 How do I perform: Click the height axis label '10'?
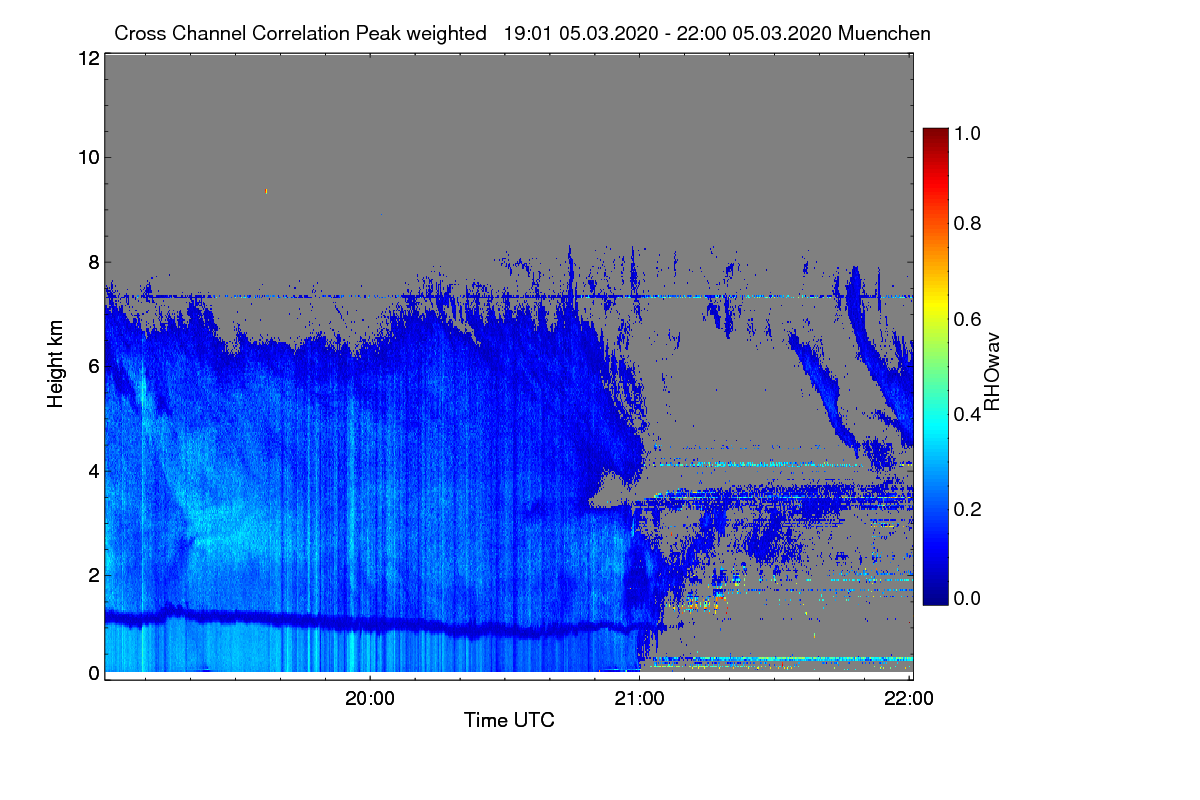pyautogui.click(x=88, y=157)
